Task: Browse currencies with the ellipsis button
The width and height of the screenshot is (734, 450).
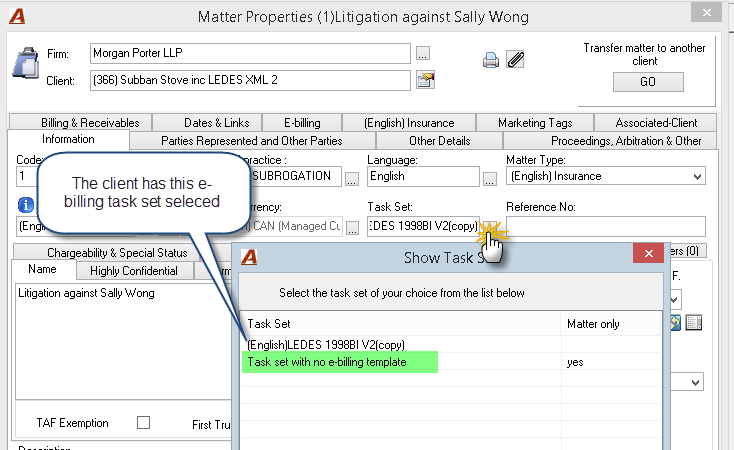Action: pyautogui.click(x=352, y=228)
